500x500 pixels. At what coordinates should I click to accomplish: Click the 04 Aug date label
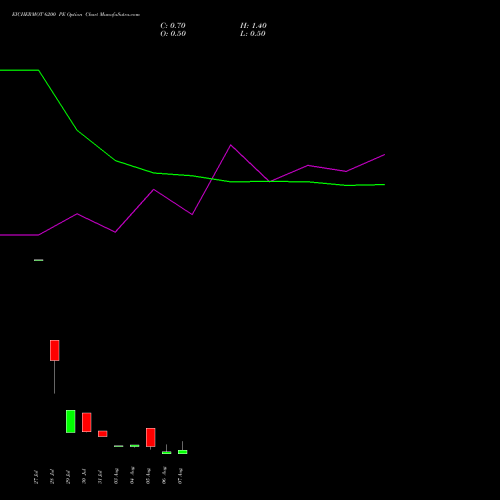tap(132, 475)
